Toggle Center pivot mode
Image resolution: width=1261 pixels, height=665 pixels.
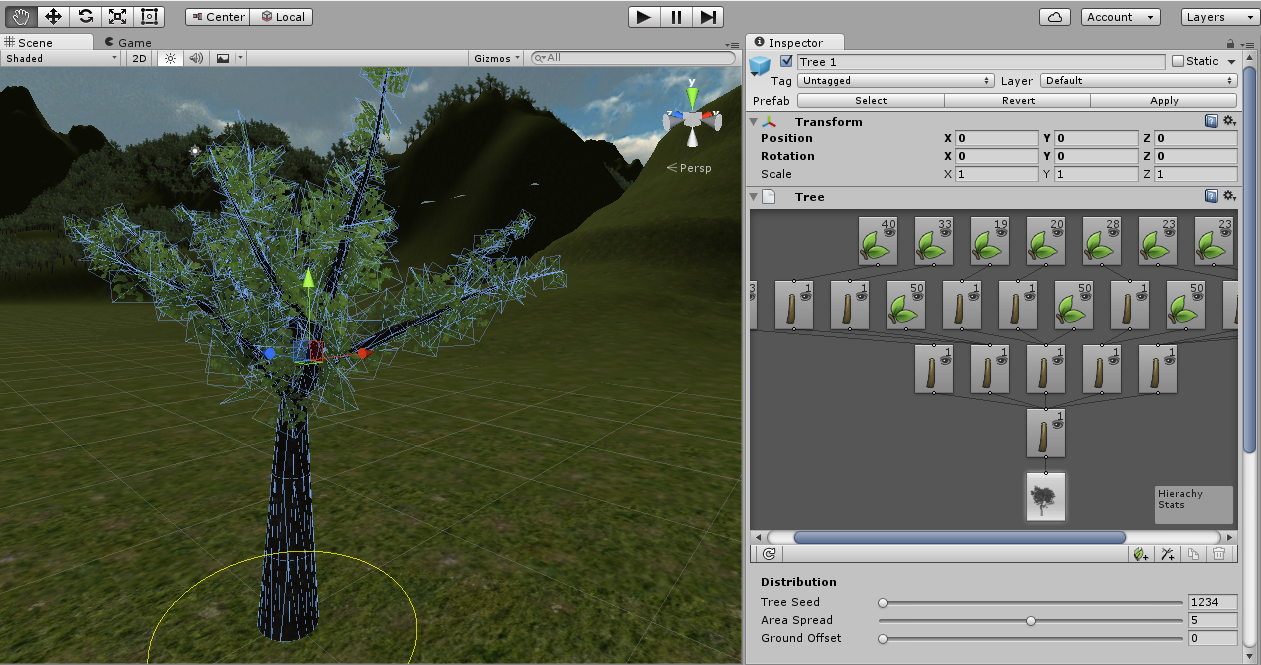tap(217, 17)
